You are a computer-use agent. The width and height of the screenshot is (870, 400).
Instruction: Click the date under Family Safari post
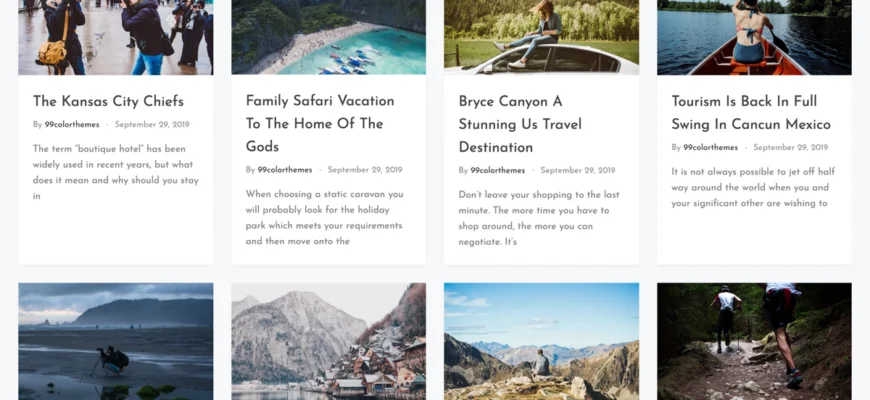[x=365, y=170]
